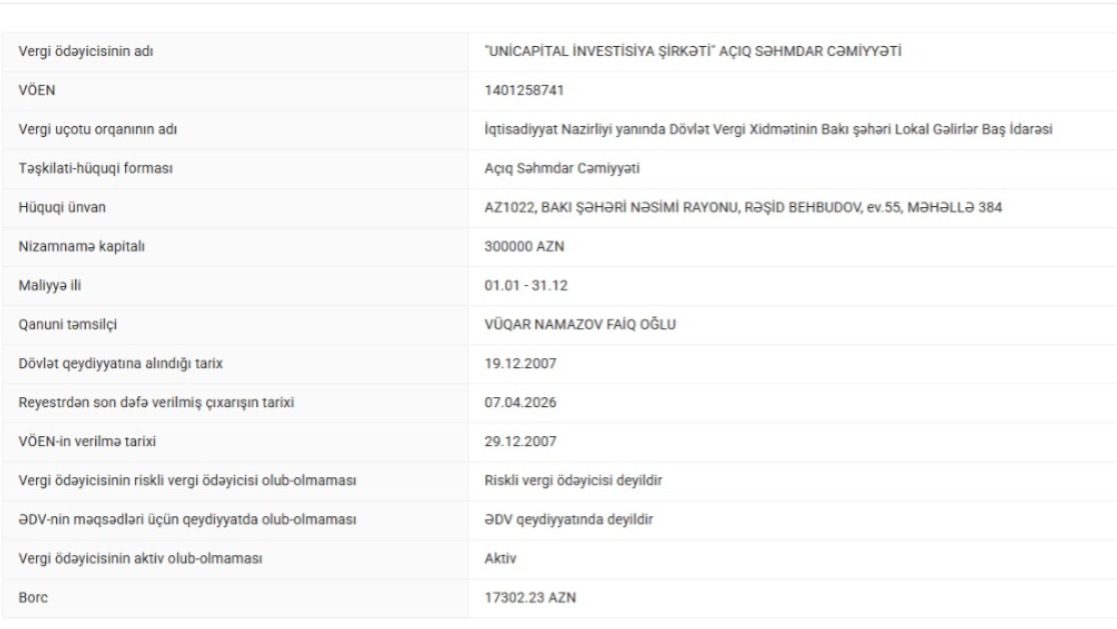Click the VÖEN number 1401258741

[524, 90]
